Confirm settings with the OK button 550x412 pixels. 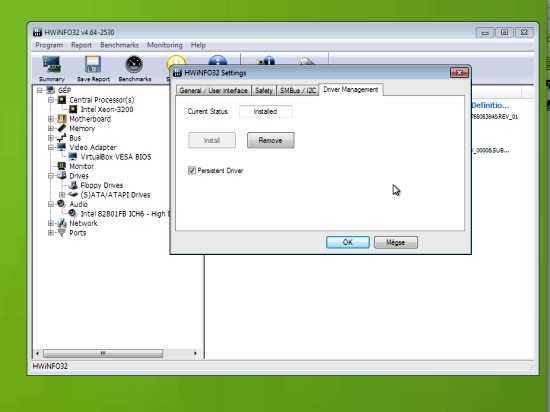click(348, 242)
